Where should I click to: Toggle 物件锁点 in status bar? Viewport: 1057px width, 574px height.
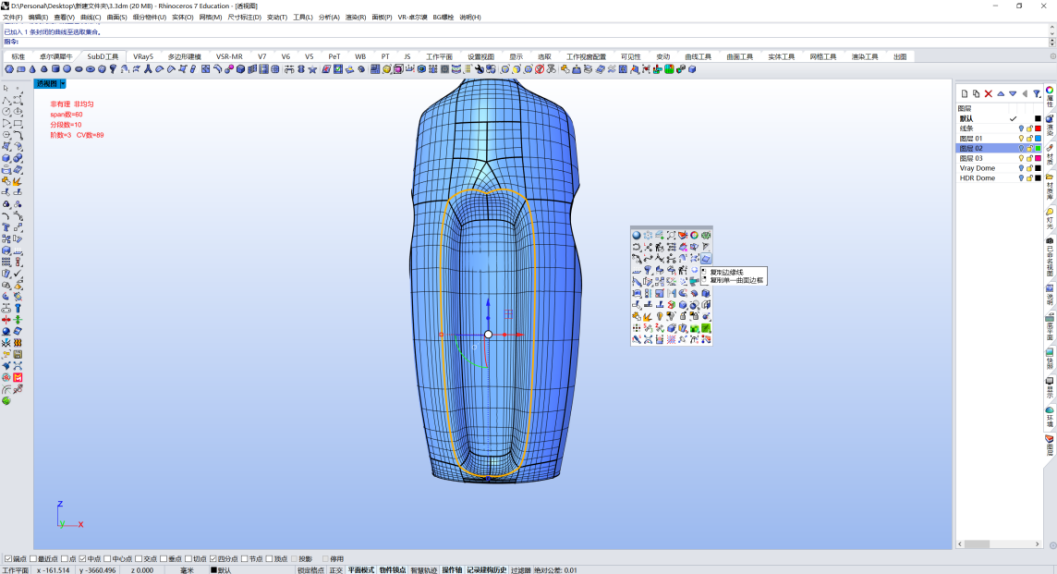(x=392, y=570)
